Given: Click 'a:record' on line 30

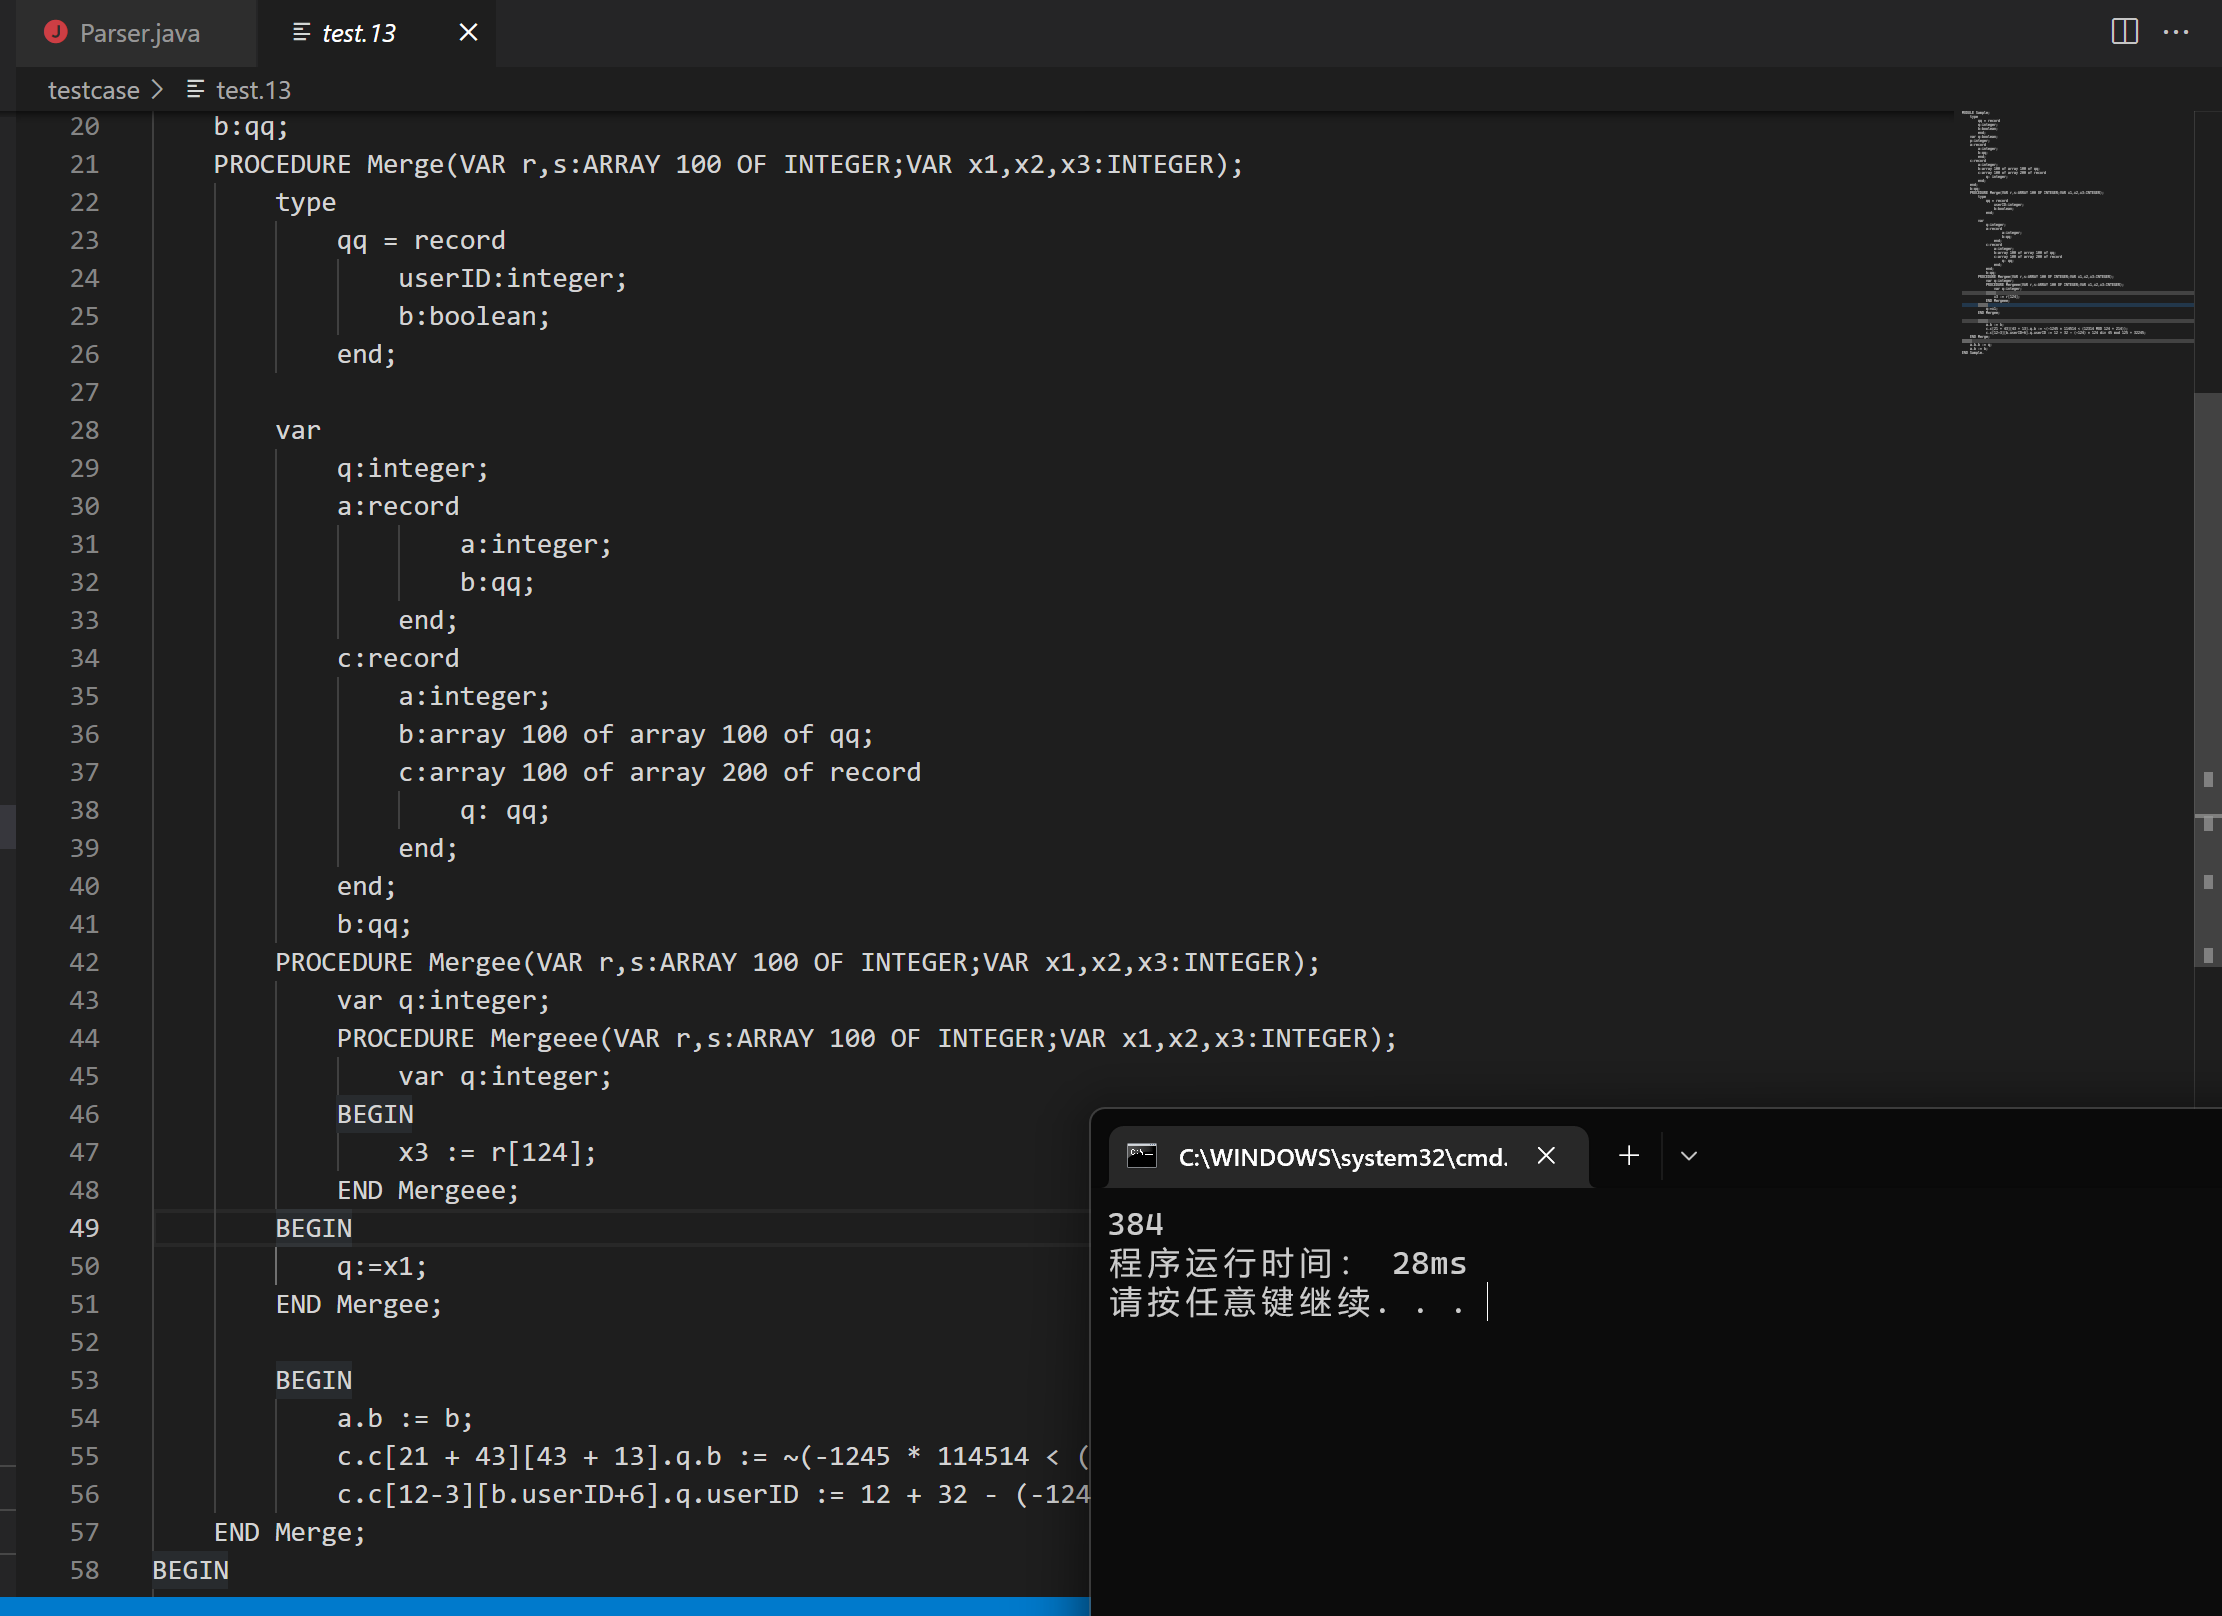Looking at the screenshot, I should coord(398,506).
